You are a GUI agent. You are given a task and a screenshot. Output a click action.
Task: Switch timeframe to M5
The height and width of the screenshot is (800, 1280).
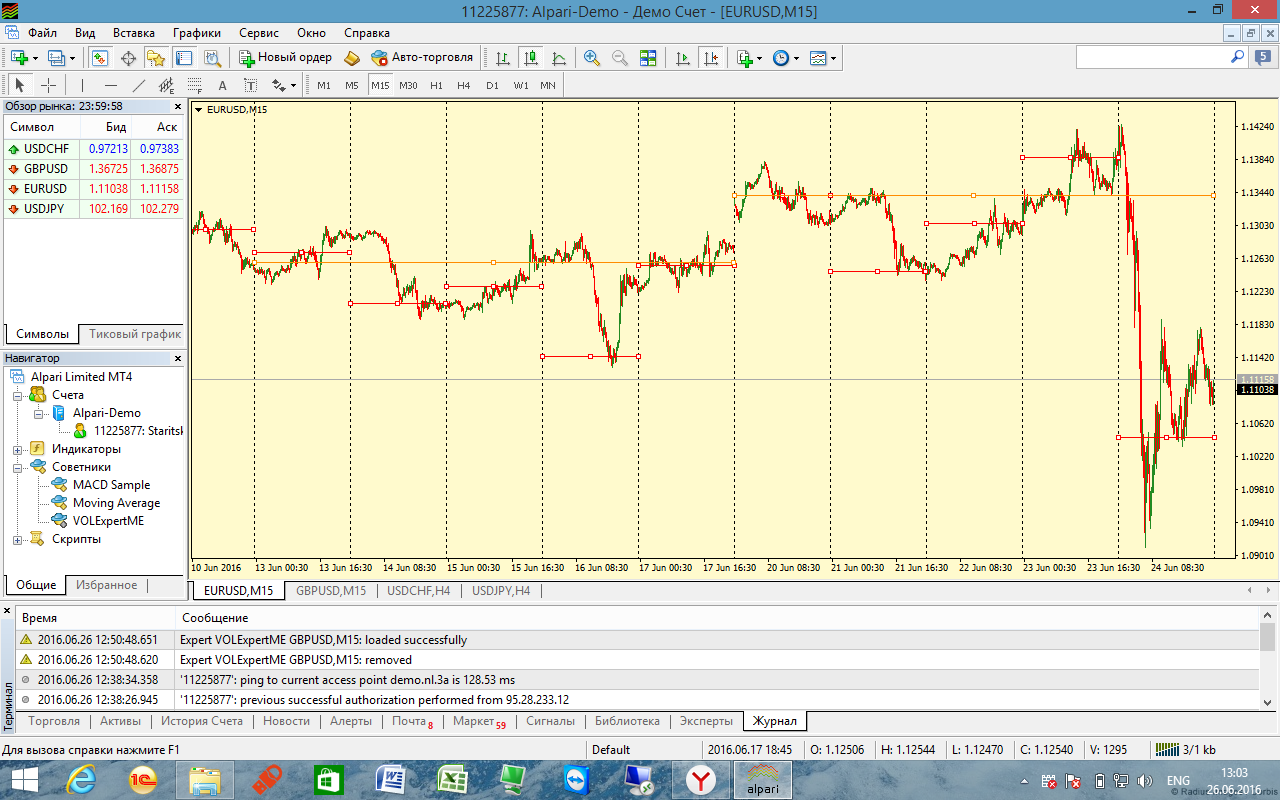(352, 85)
